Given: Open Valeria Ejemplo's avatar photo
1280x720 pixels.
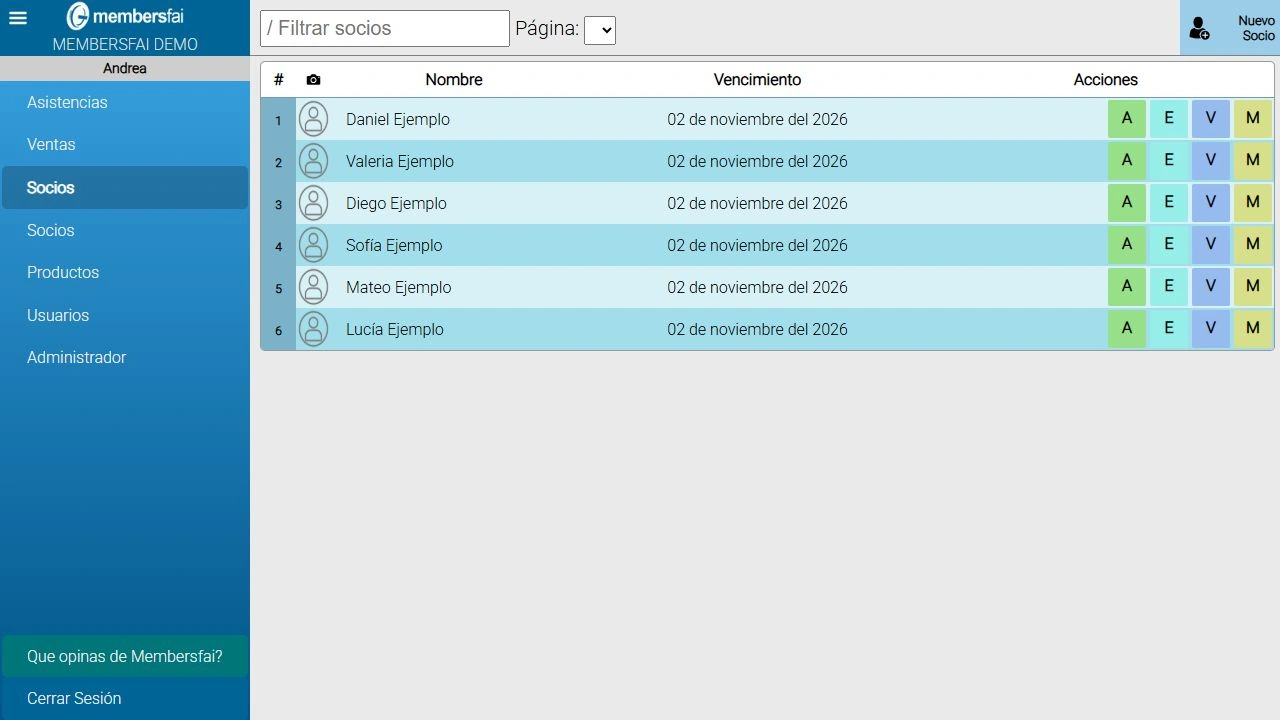Looking at the screenshot, I should [313, 161].
